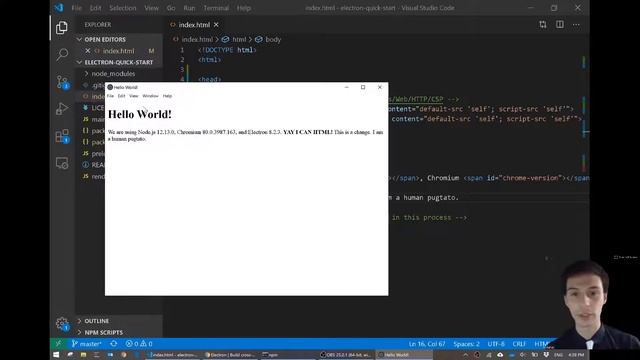Screen dimensions: 640x360
Task: Select the index.html editor tab
Action: tap(194, 25)
